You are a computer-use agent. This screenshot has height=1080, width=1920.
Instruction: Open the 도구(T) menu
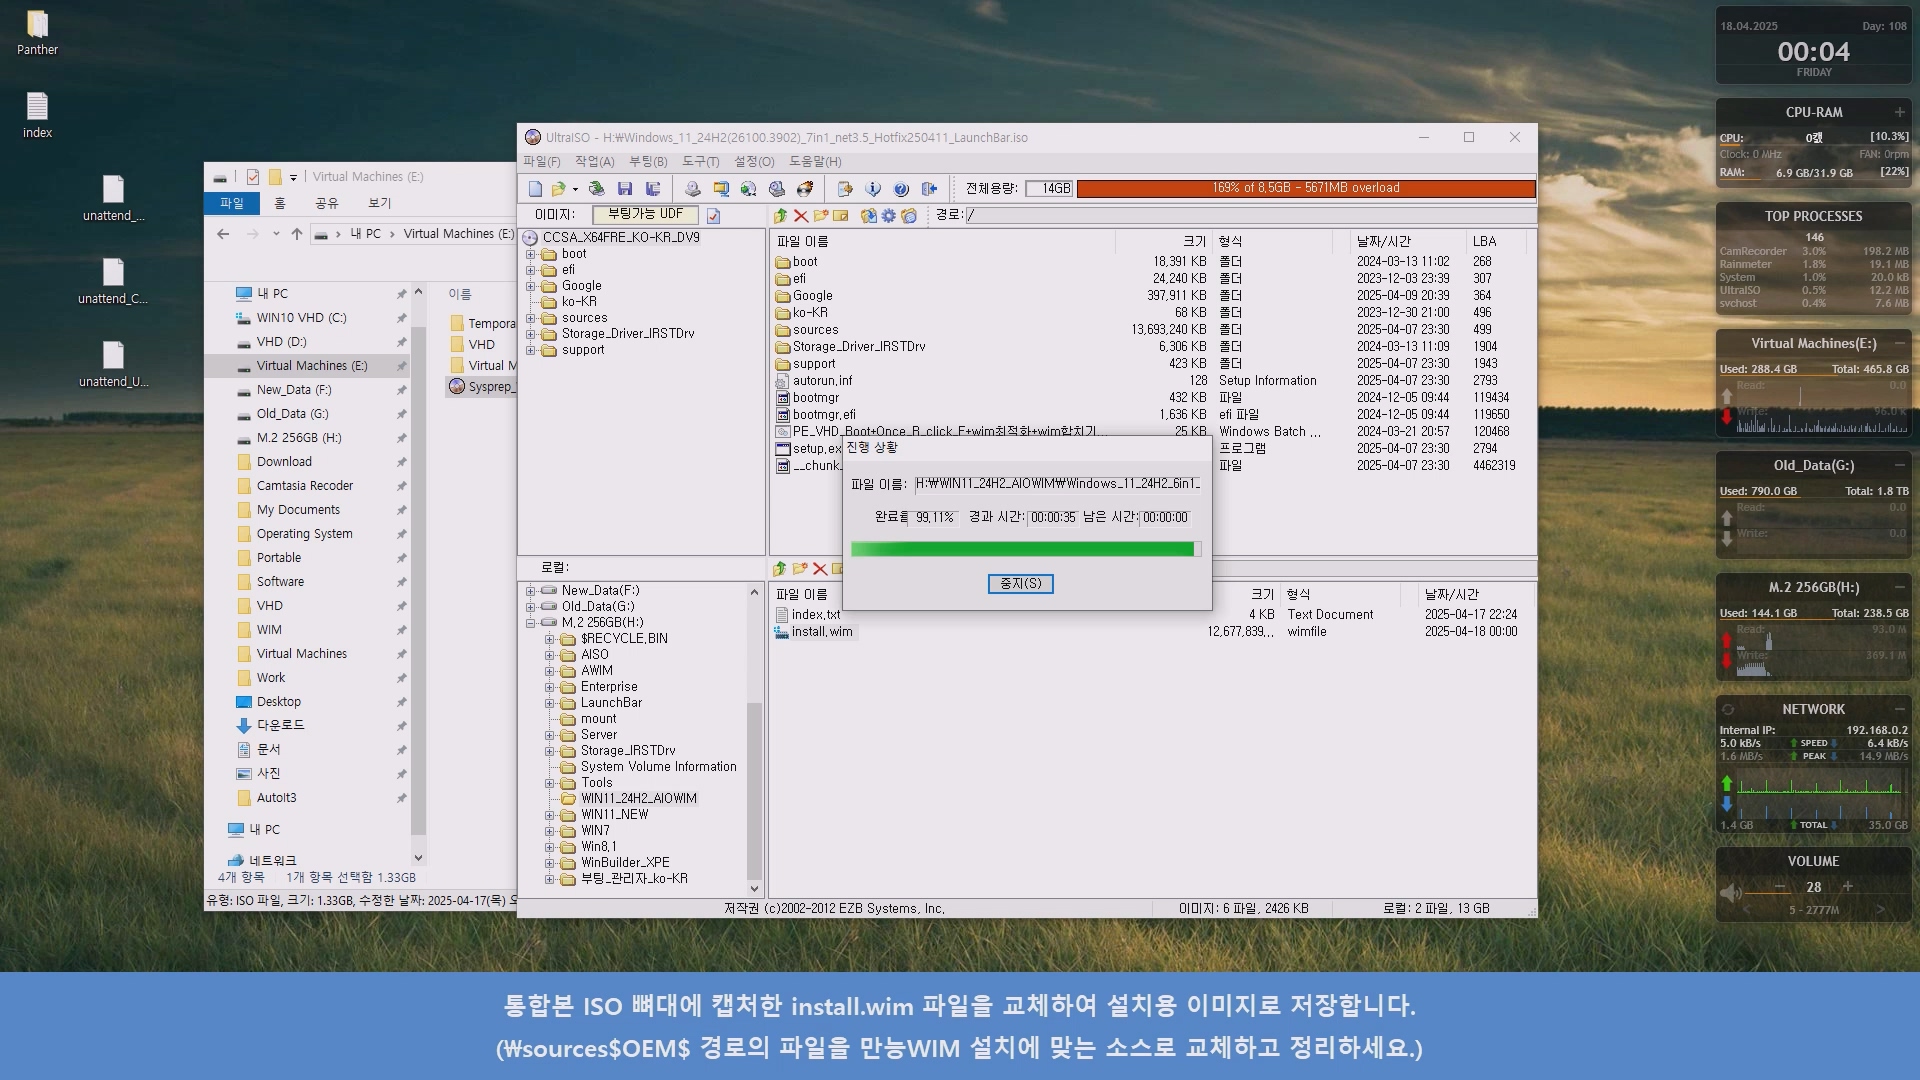pyautogui.click(x=700, y=162)
